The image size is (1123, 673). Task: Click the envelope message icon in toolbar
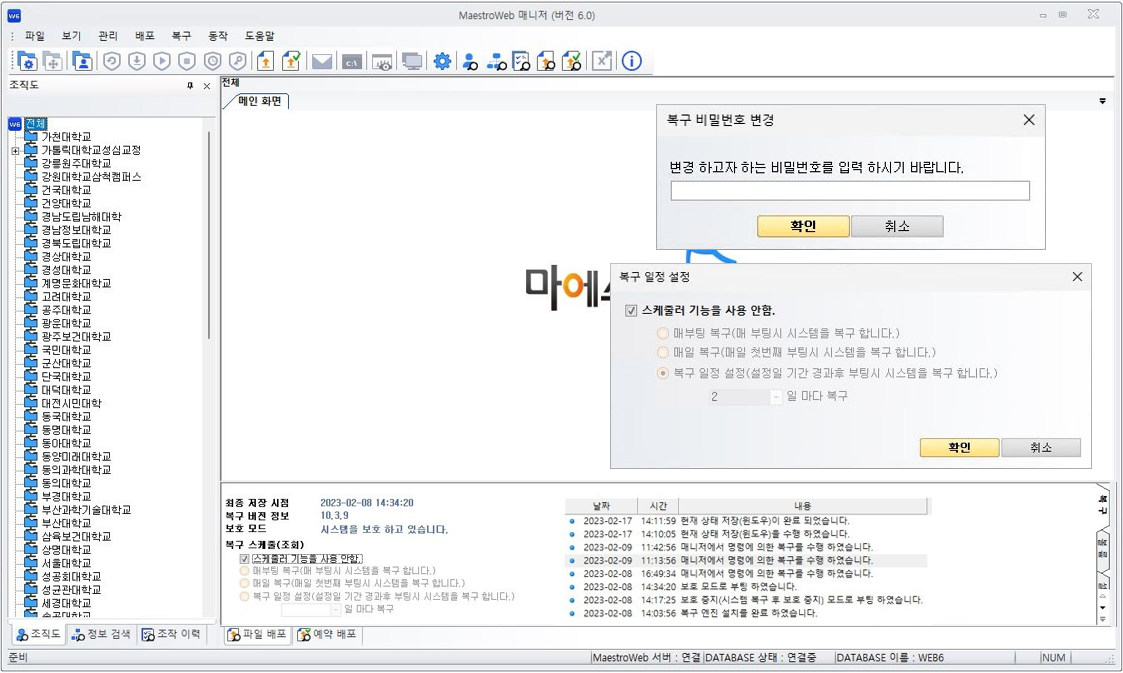point(321,61)
